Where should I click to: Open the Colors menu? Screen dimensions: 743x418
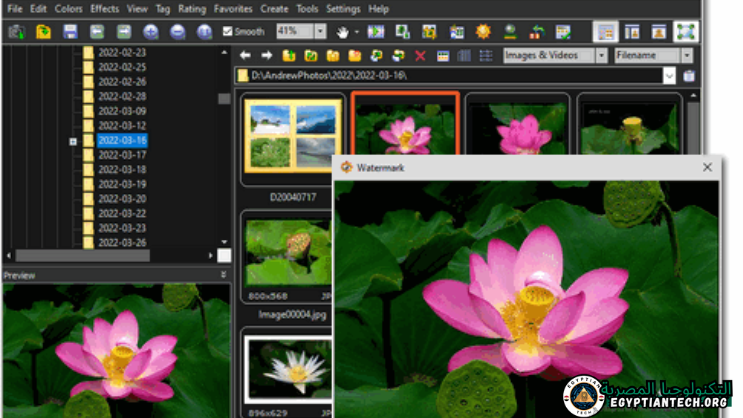coord(68,9)
